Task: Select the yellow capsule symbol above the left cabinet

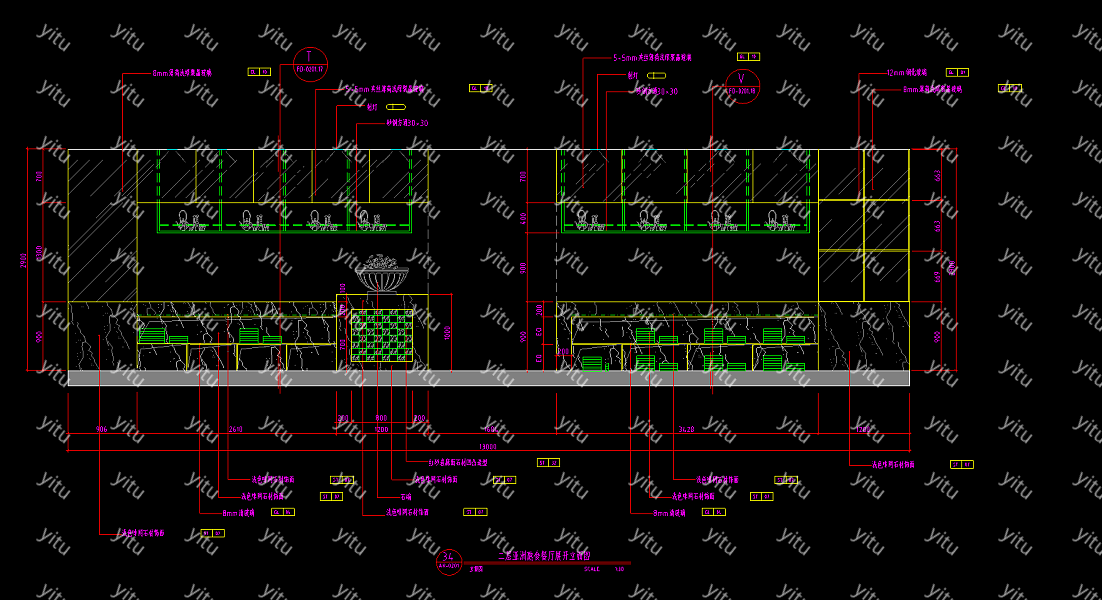Action: coord(396,106)
